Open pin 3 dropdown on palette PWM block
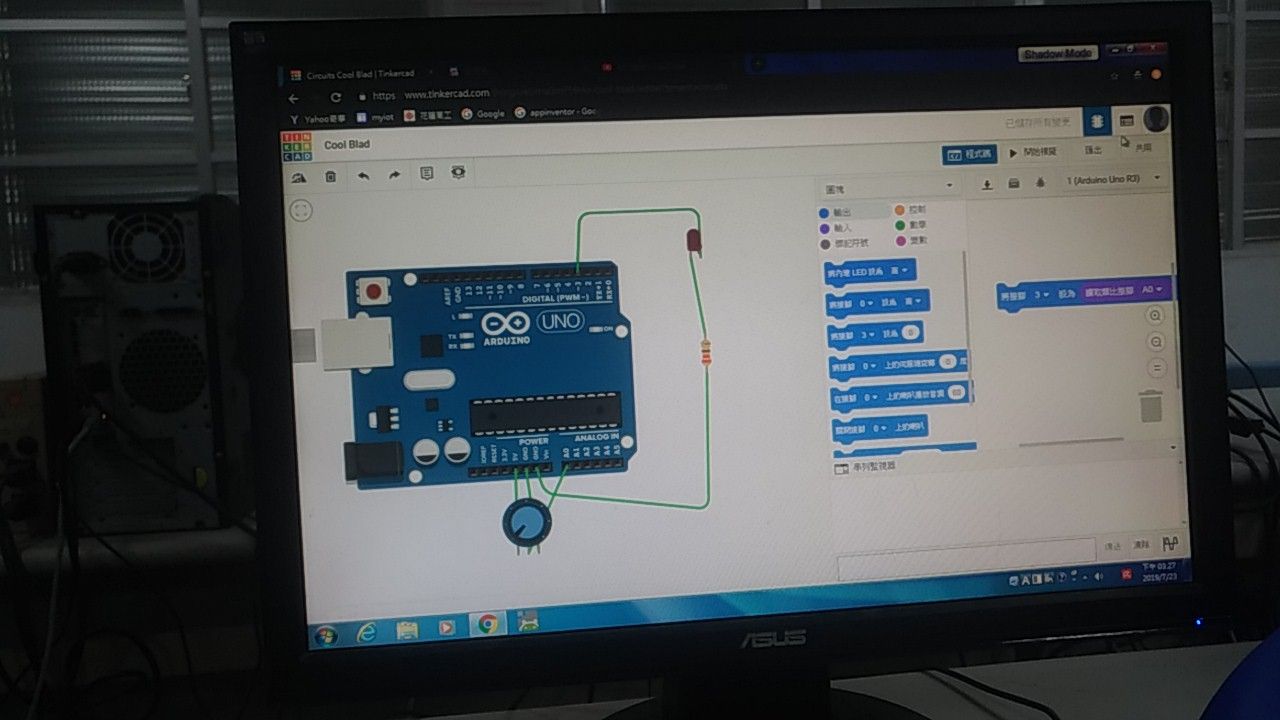Screen dimensions: 1280x720 pos(866,334)
